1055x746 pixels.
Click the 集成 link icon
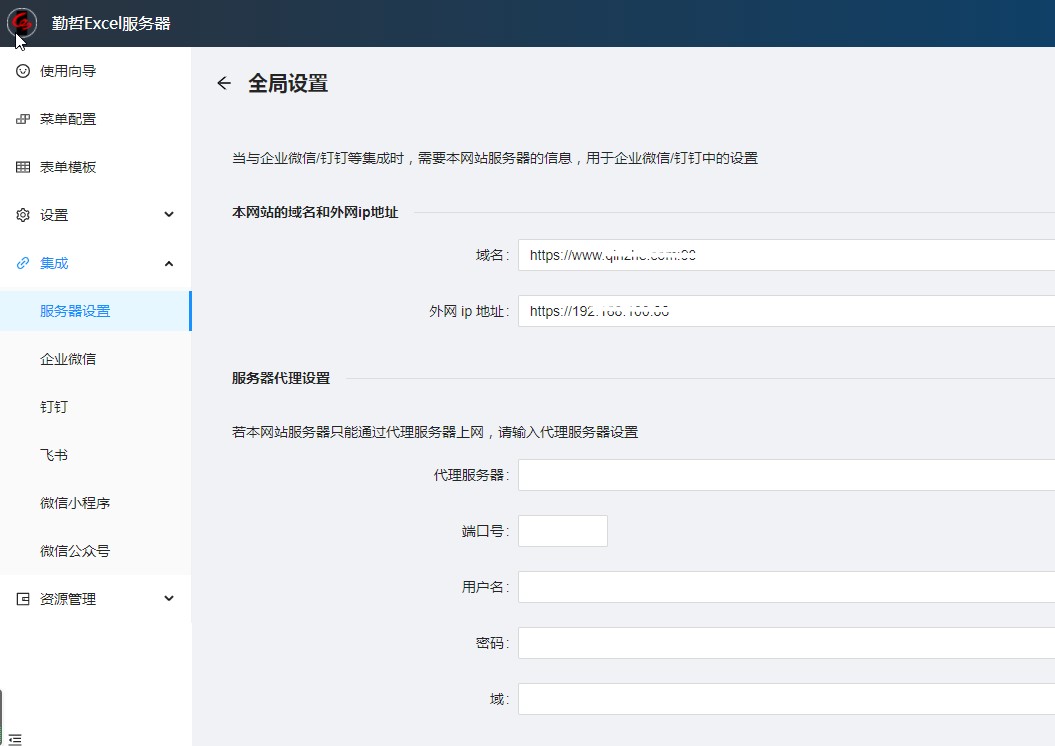click(x=23, y=263)
